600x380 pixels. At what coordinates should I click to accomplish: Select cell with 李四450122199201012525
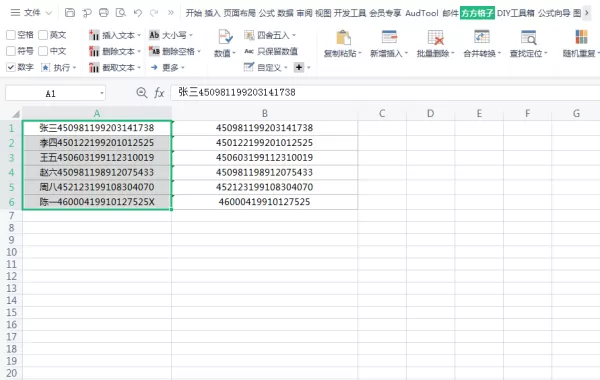pyautogui.click(x=97, y=143)
